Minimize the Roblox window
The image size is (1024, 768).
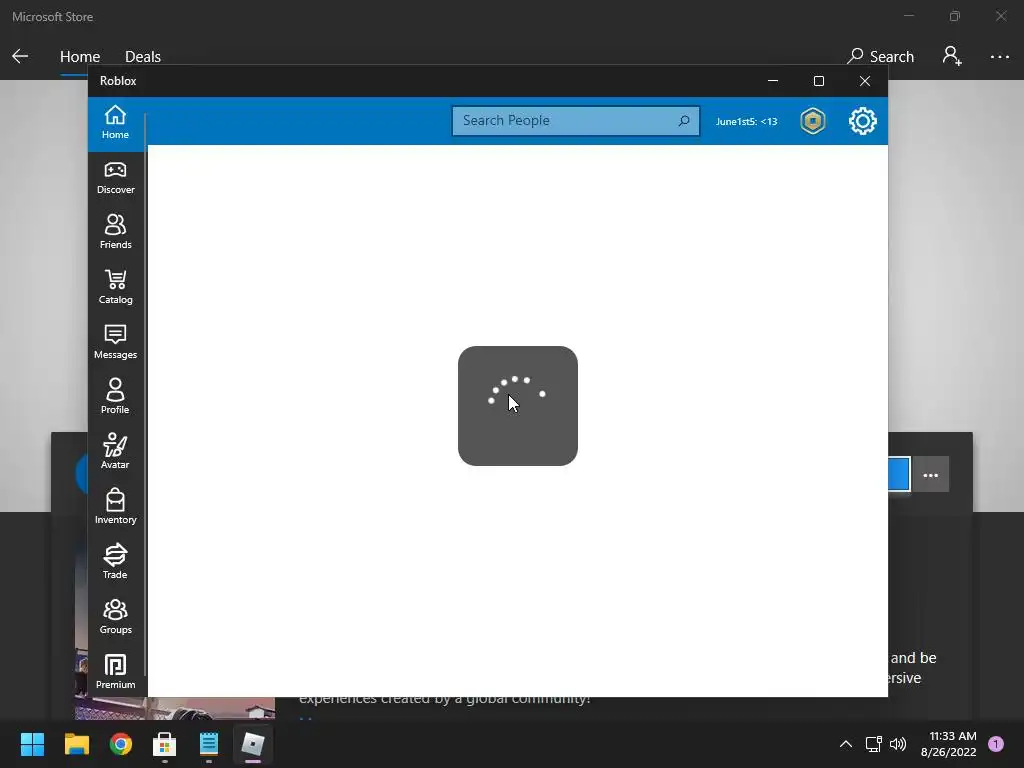coord(773,81)
